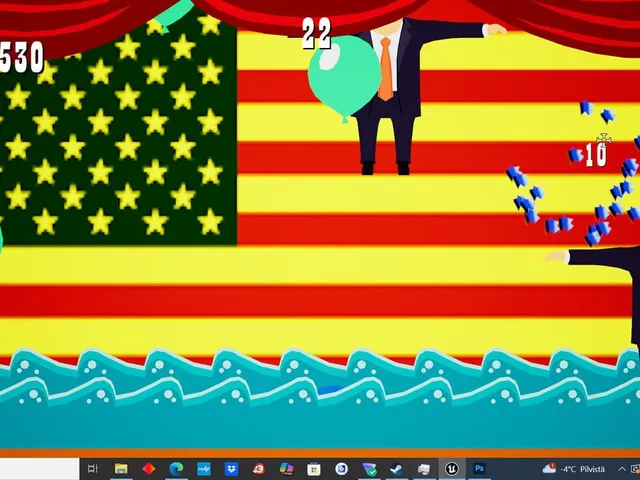The height and width of the screenshot is (480, 640).
Task: Switch to the Unreal Engine window
Action: pos(451,469)
